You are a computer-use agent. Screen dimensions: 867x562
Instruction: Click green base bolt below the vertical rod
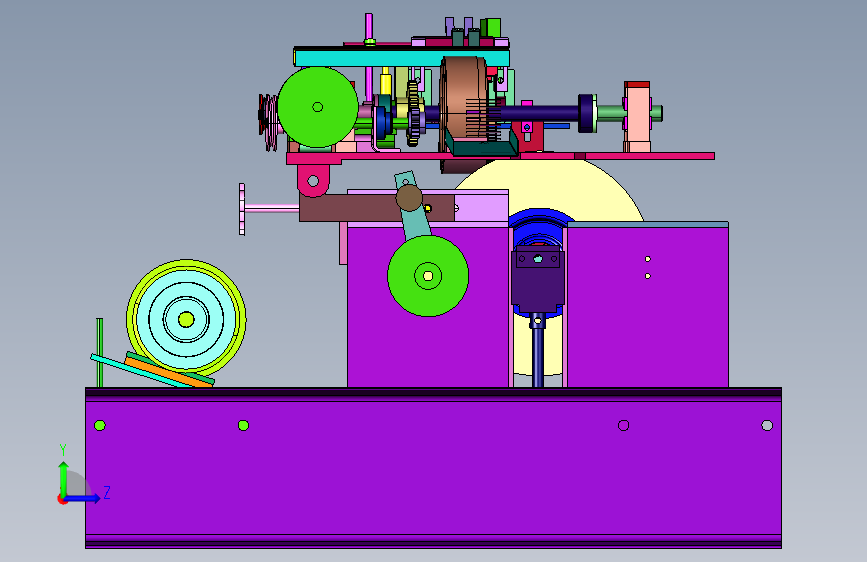coord(100,425)
